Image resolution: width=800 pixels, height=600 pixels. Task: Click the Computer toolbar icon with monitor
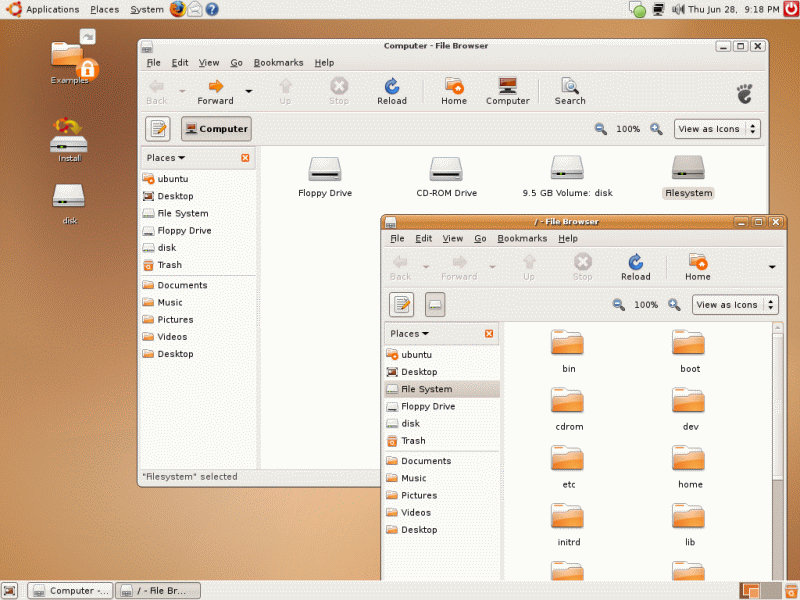[x=508, y=92]
